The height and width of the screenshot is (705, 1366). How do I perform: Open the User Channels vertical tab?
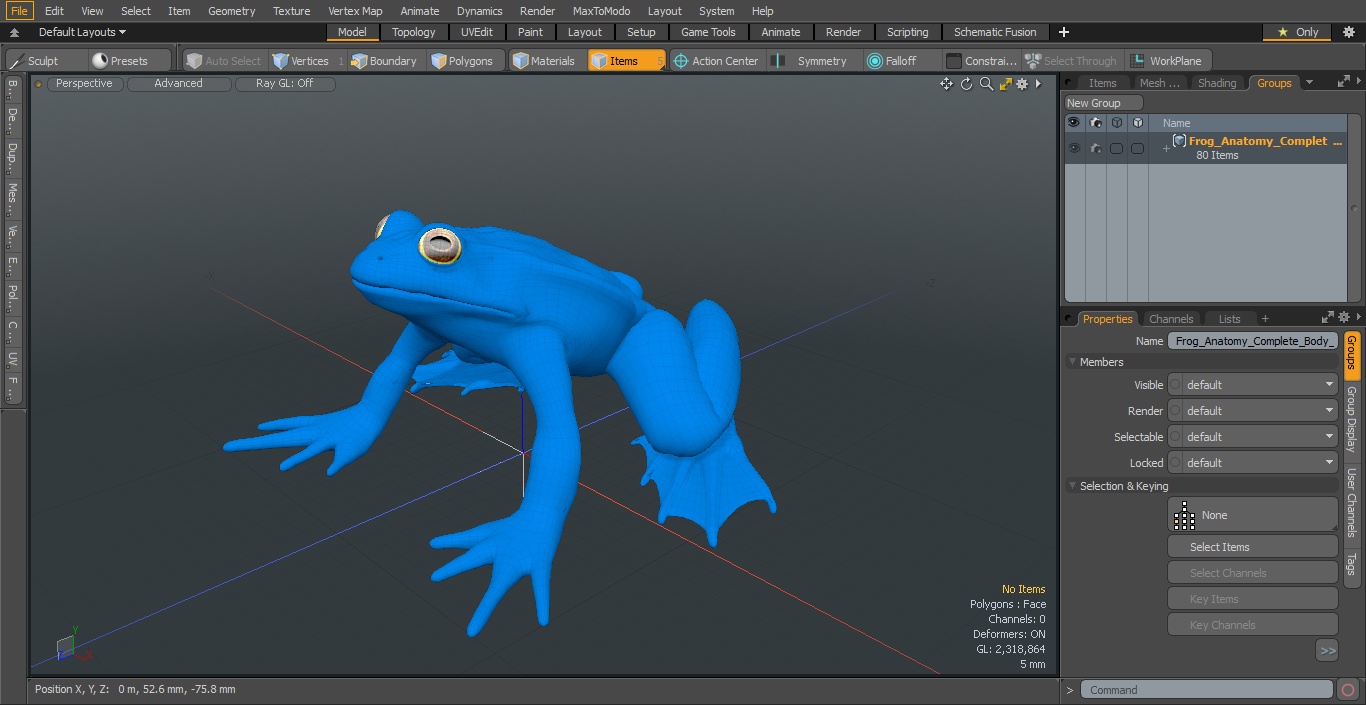click(x=1352, y=503)
